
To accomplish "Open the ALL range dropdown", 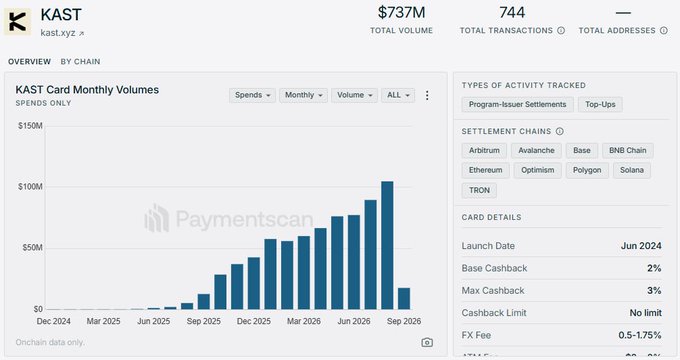I will tap(398, 95).
